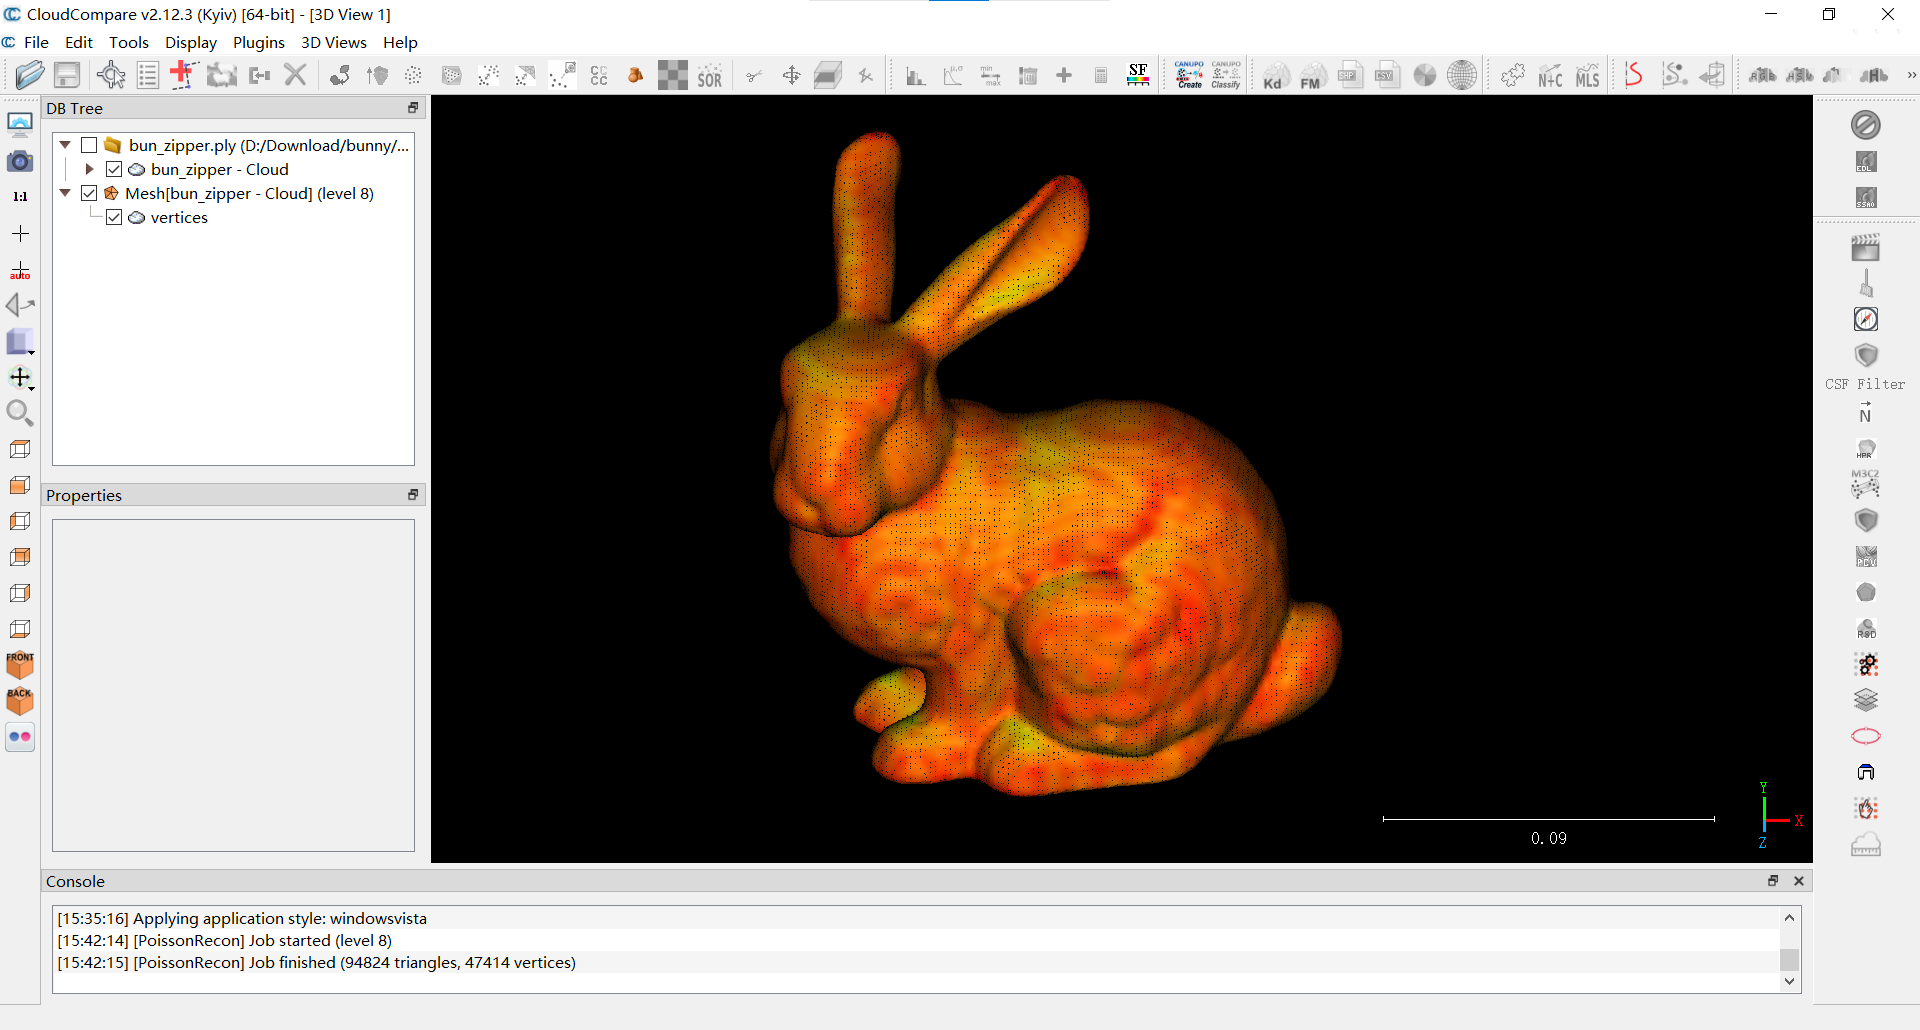
Task: Activate the point picking tool
Action: click(111, 75)
